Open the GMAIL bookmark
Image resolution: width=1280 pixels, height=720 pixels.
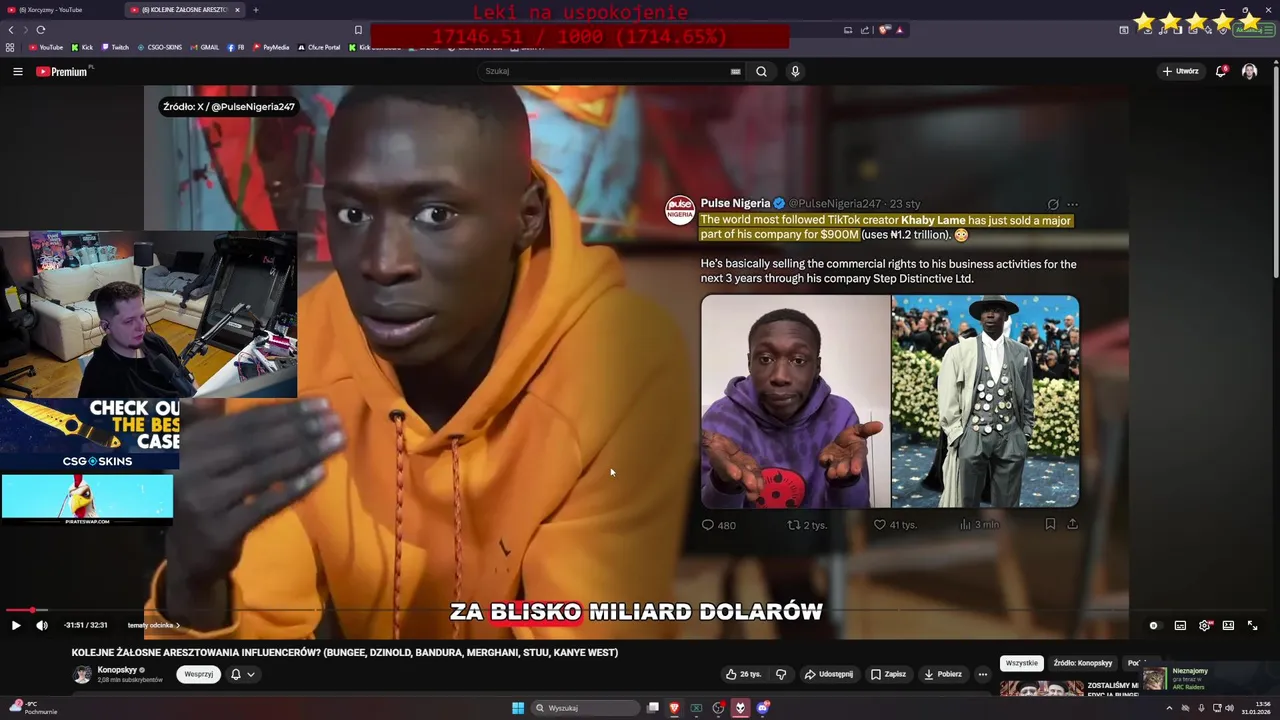(205, 47)
